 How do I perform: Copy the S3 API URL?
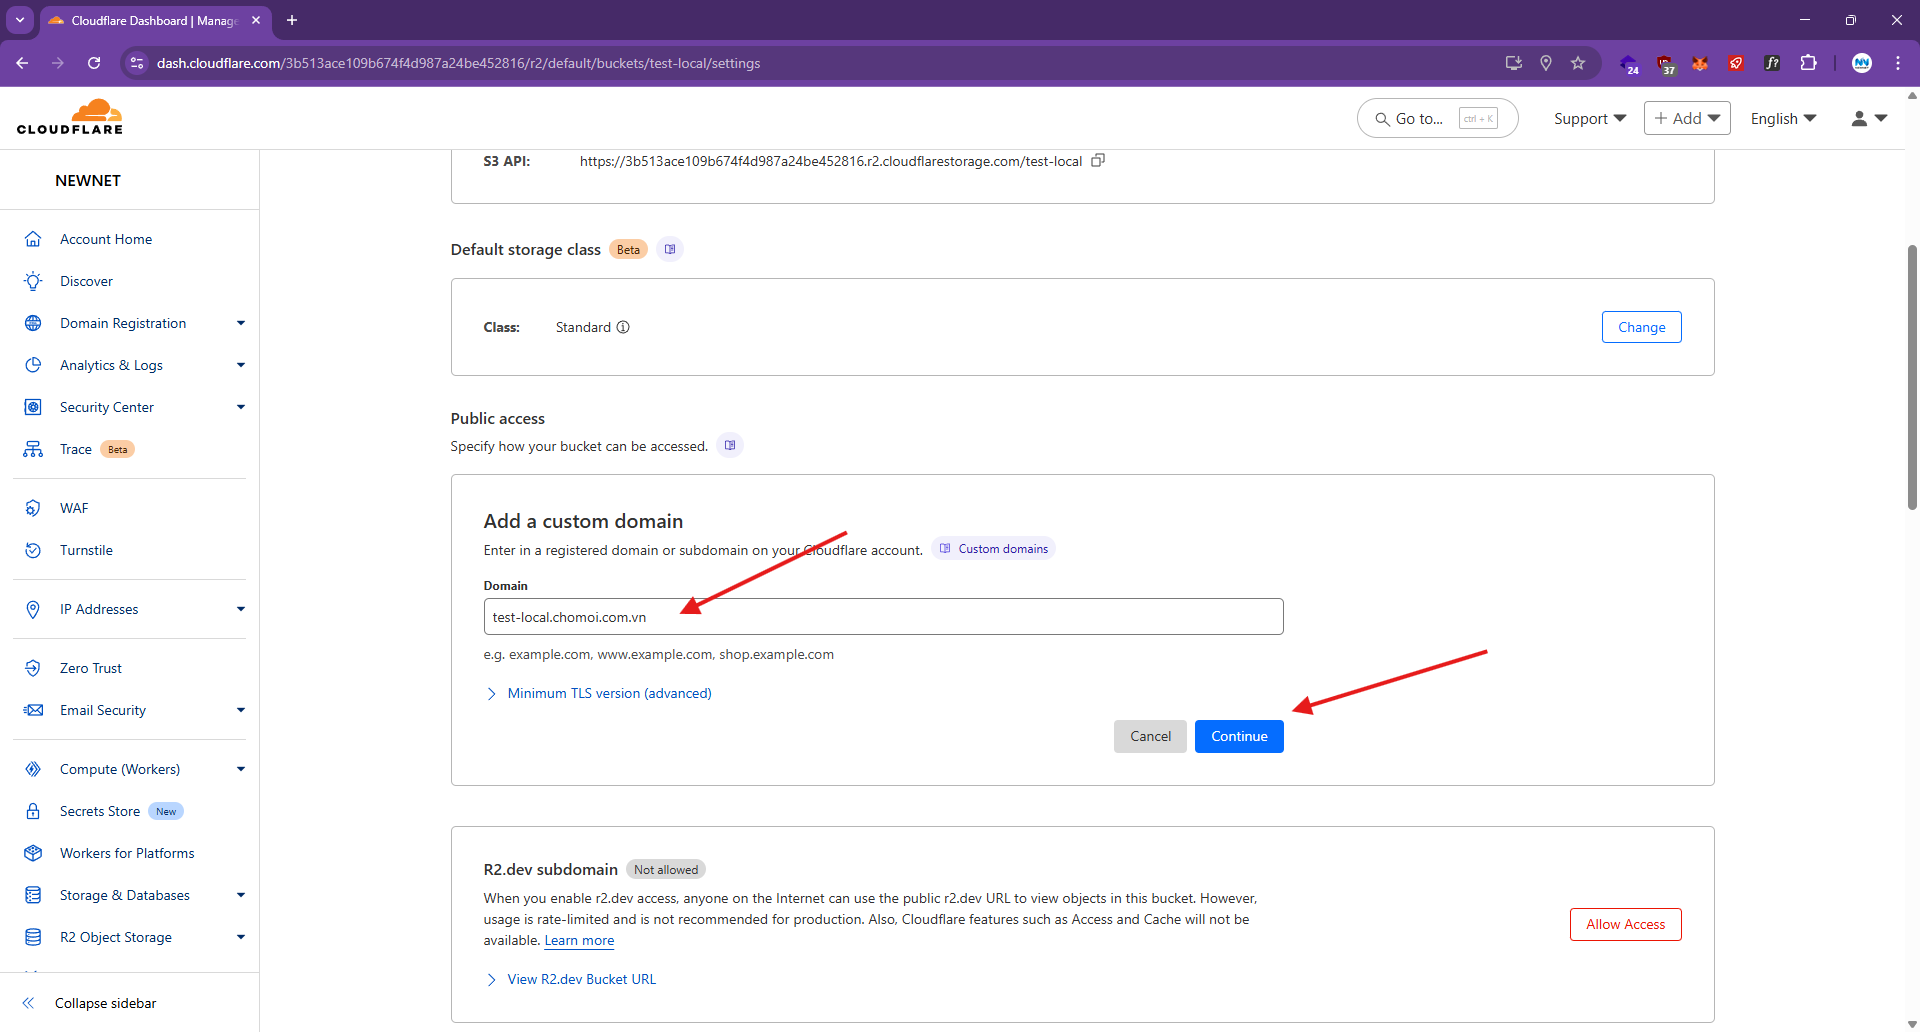(x=1098, y=160)
